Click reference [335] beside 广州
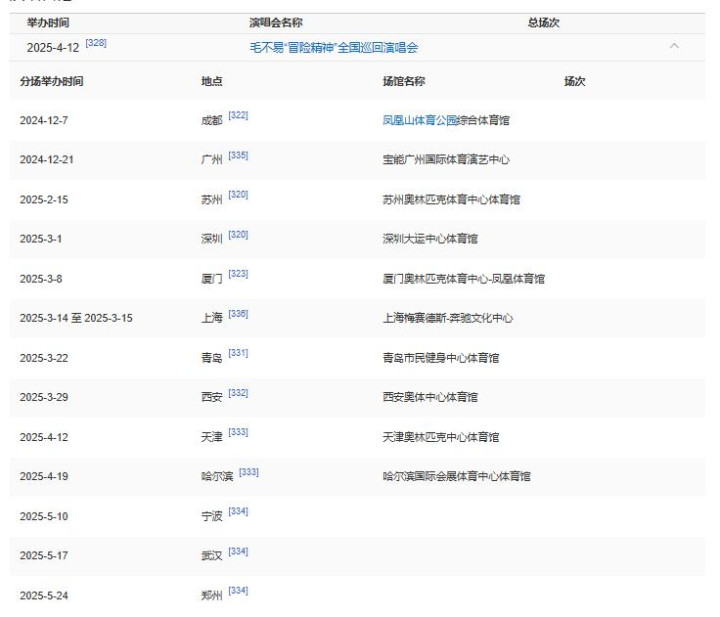Viewport: 720px width, 617px height. [x=238, y=156]
